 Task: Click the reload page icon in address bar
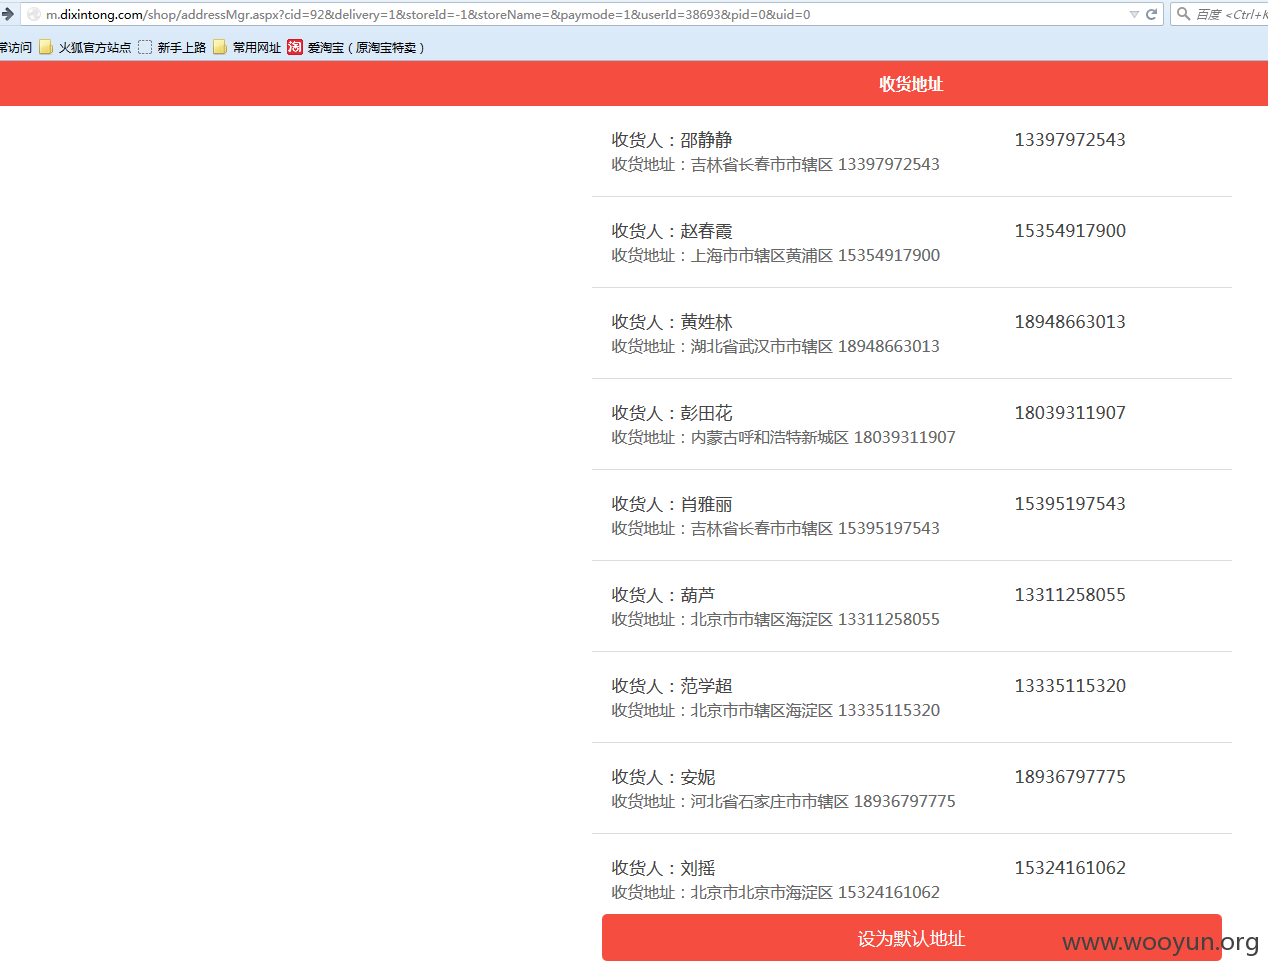click(x=1151, y=14)
